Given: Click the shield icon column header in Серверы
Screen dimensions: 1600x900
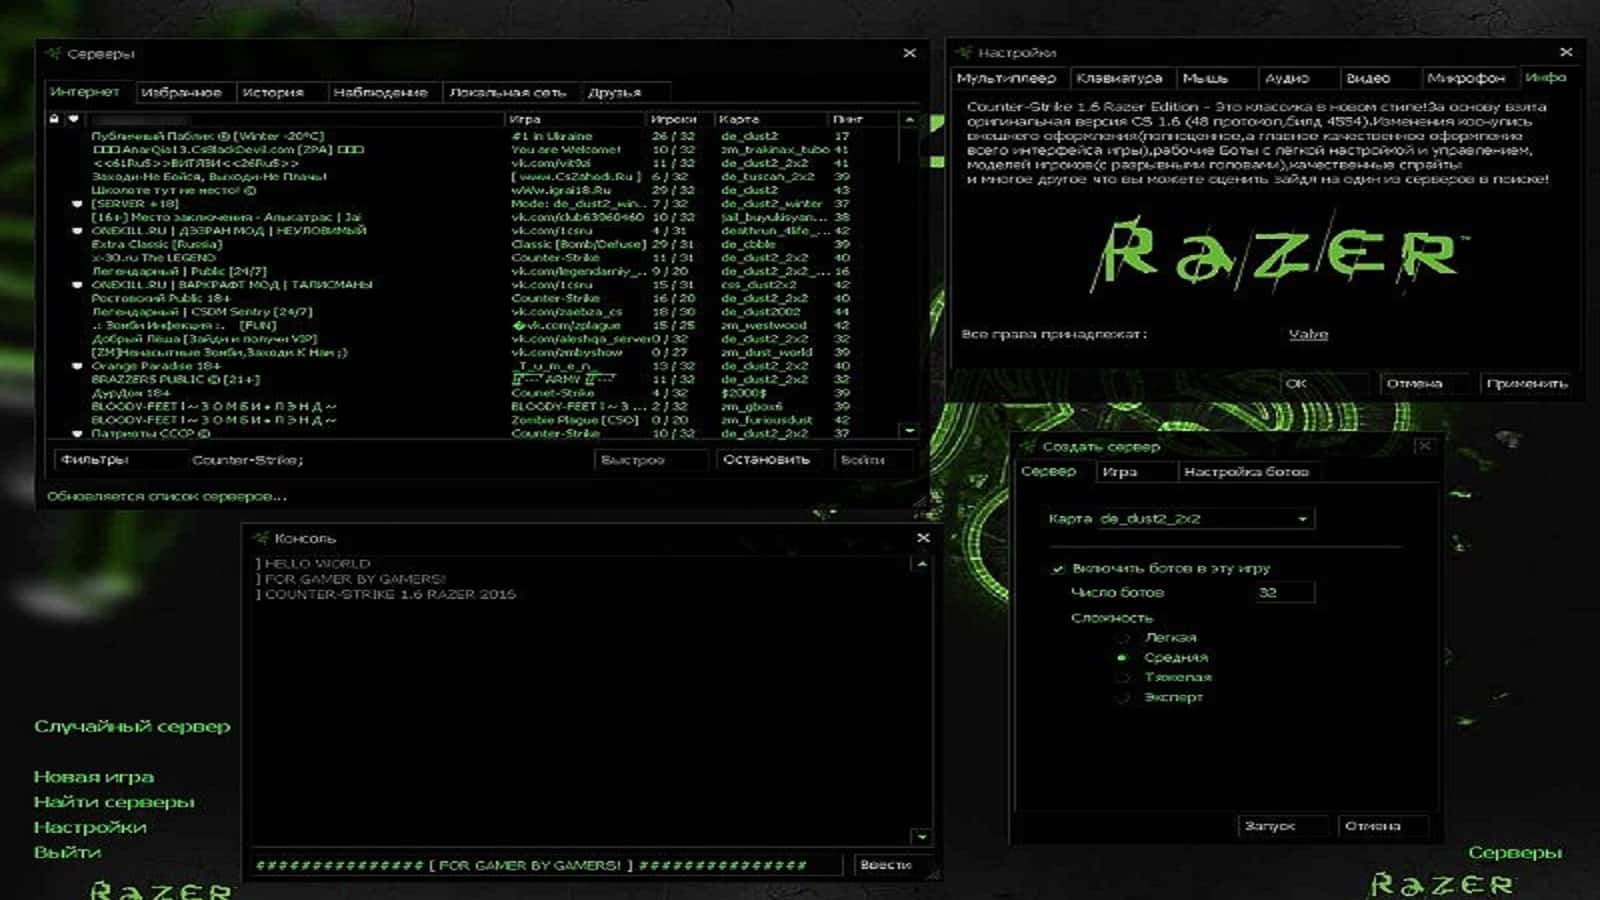Looking at the screenshot, I should 73,119.
